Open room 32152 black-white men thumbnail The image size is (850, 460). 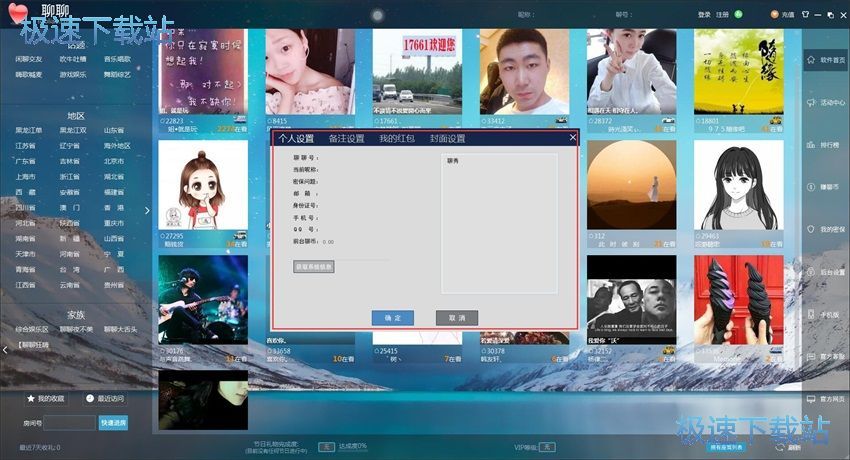click(x=632, y=300)
